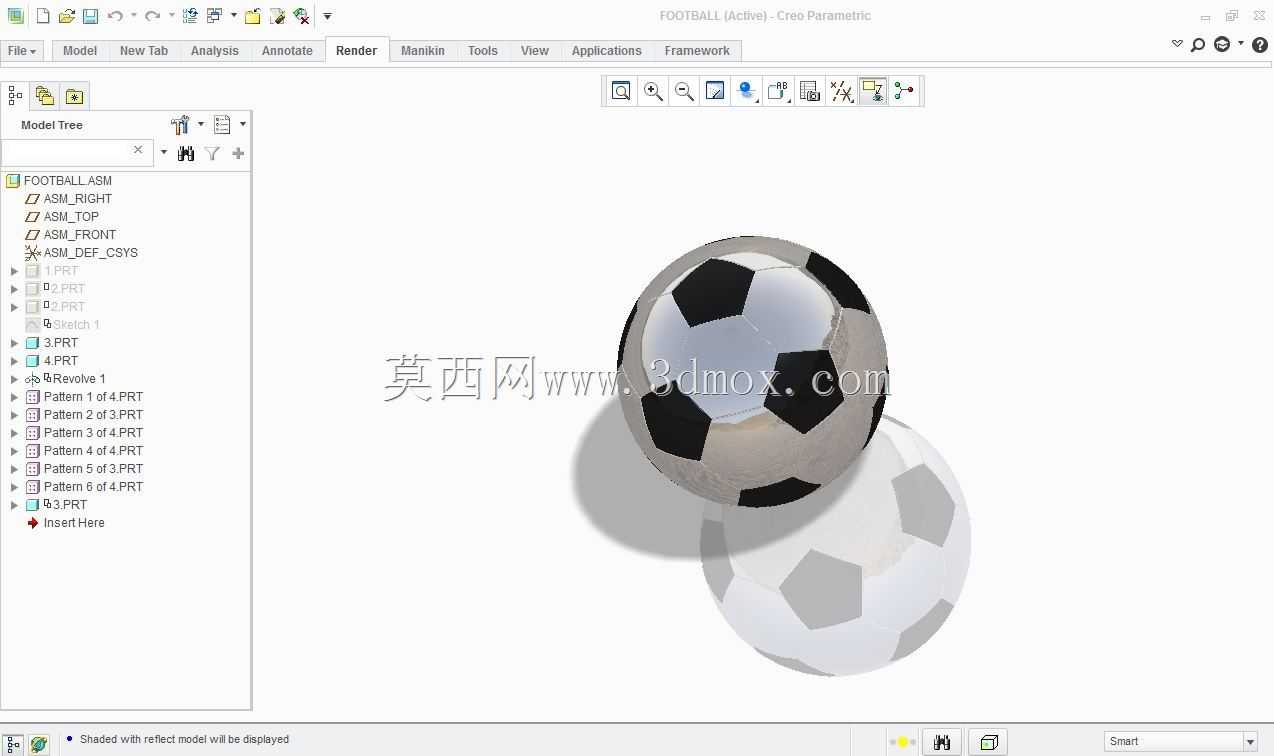Image resolution: width=1274 pixels, height=756 pixels.
Task: Open datum display filters icon
Action: pos(842,91)
